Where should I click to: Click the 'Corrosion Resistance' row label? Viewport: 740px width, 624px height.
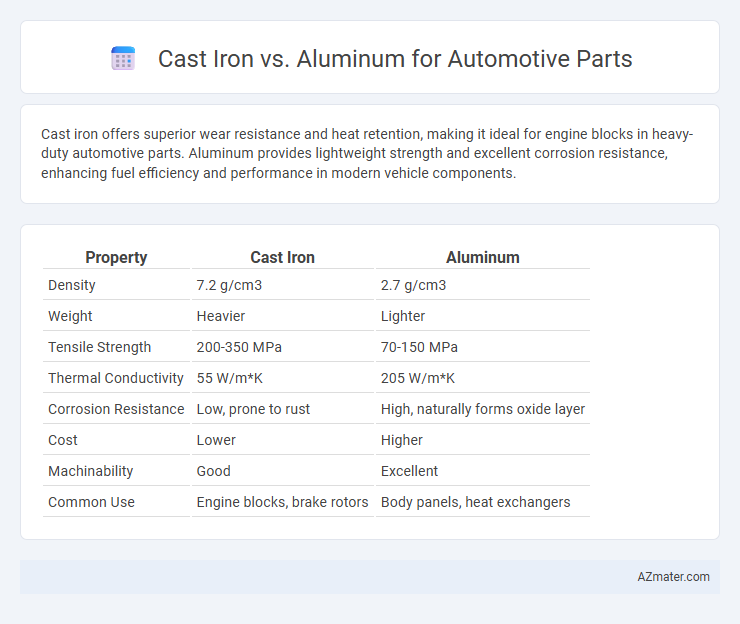coord(116,409)
